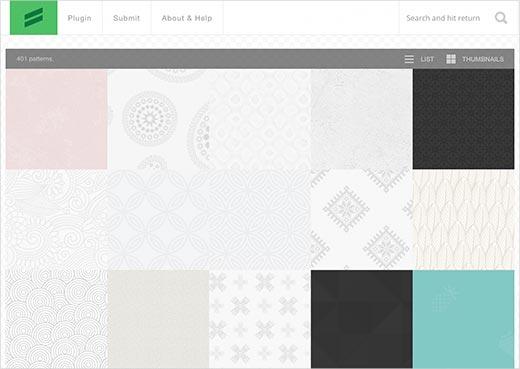Open the circular mandala pattern thumbnail
Image resolution: width=520 pixels, height=369 pixels.
coord(158,119)
